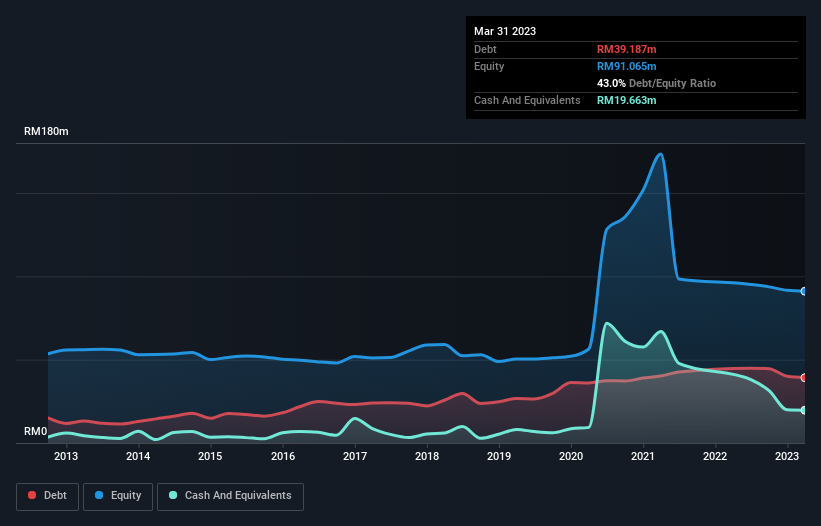Image resolution: width=821 pixels, height=526 pixels.
Task: Click the RM91.065m equity value
Action: tap(626, 66)
